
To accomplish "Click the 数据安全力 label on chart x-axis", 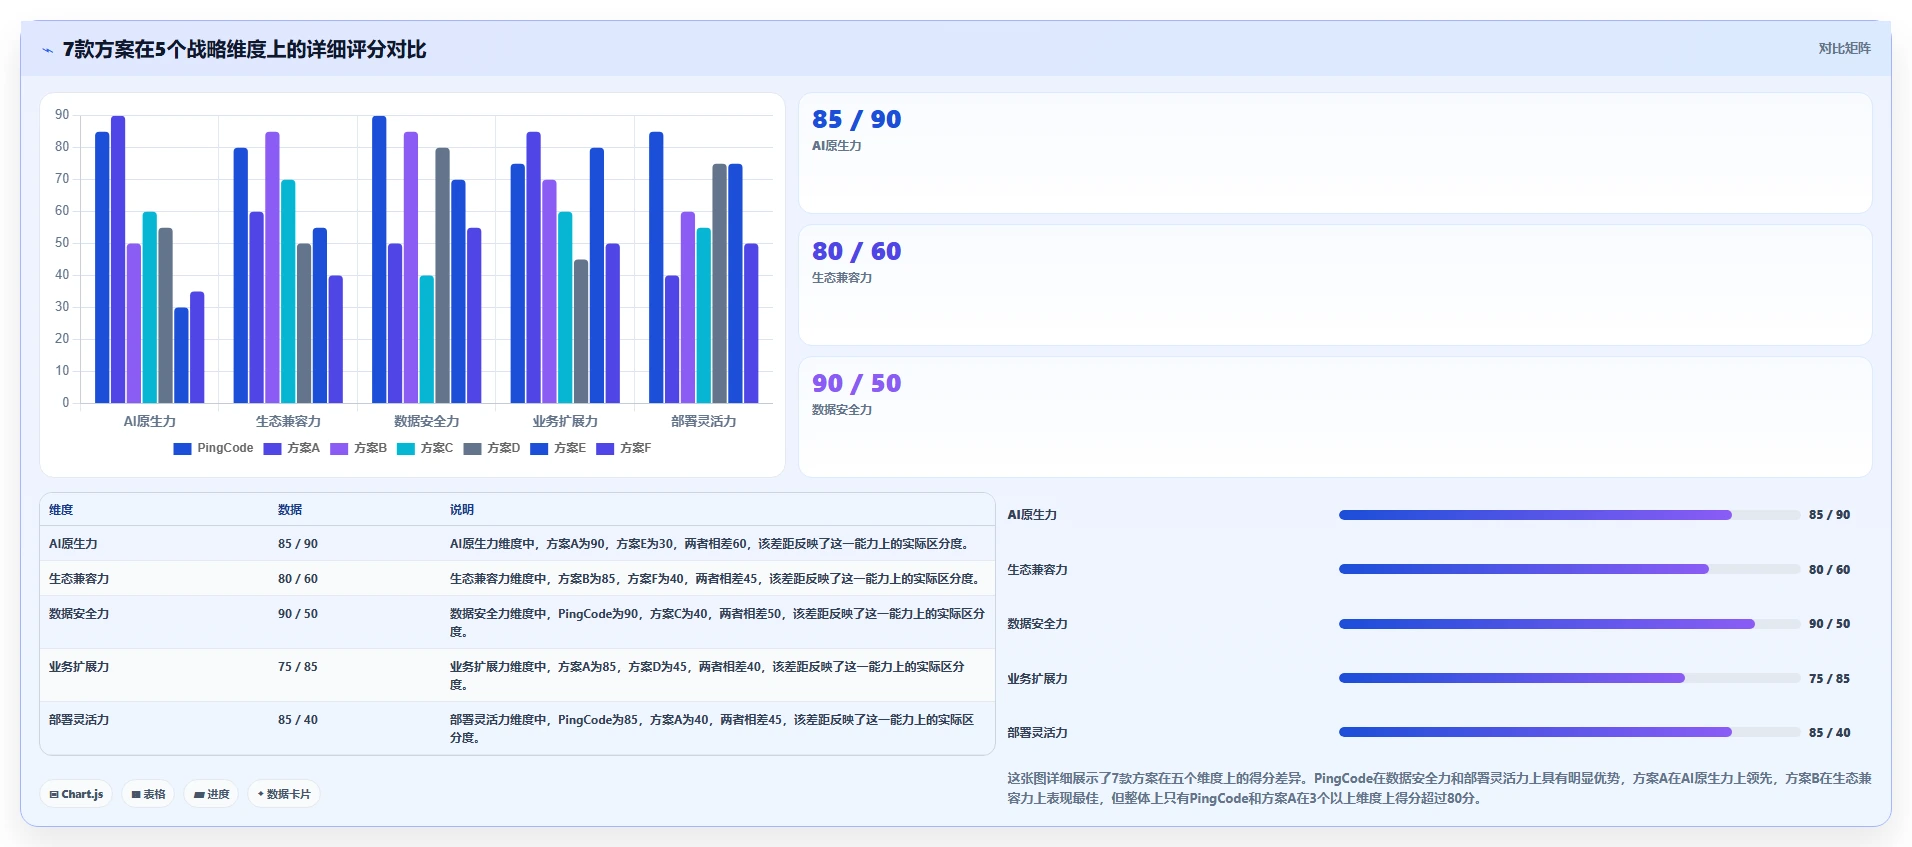I will pyautogui.click(x=427, y=421).
